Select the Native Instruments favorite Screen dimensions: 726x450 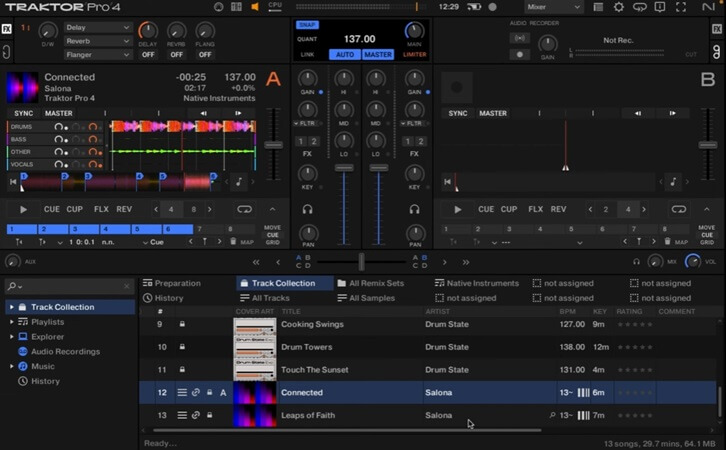coord(477,283)
